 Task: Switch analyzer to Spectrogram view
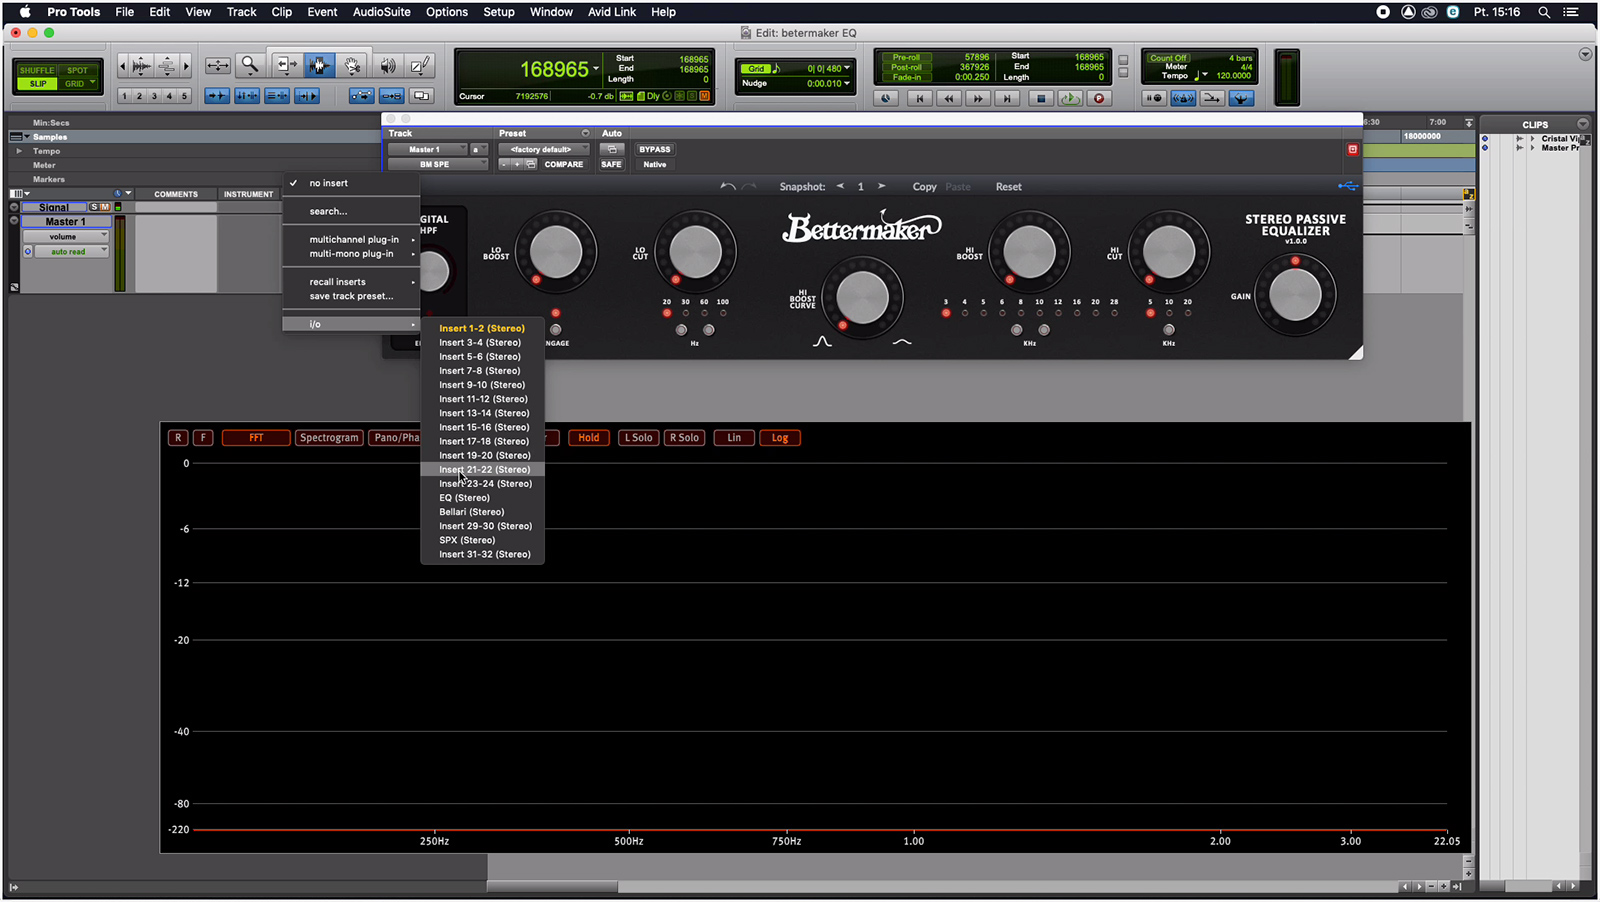click(329, 438)
